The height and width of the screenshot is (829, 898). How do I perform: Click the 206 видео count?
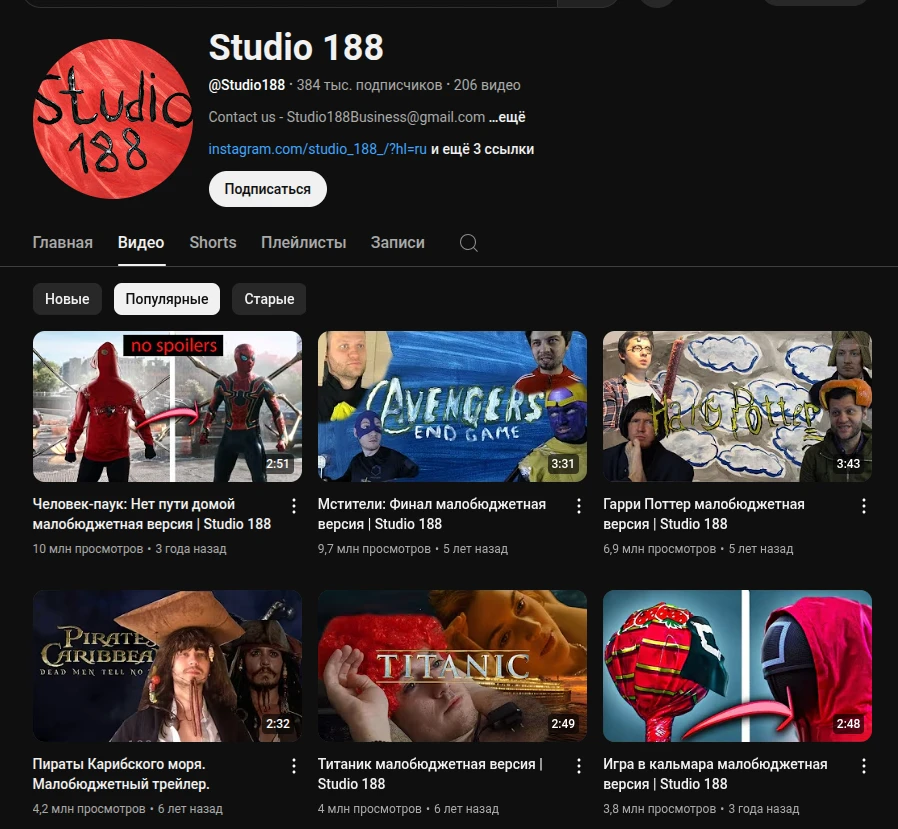click(x=487, y=85)
